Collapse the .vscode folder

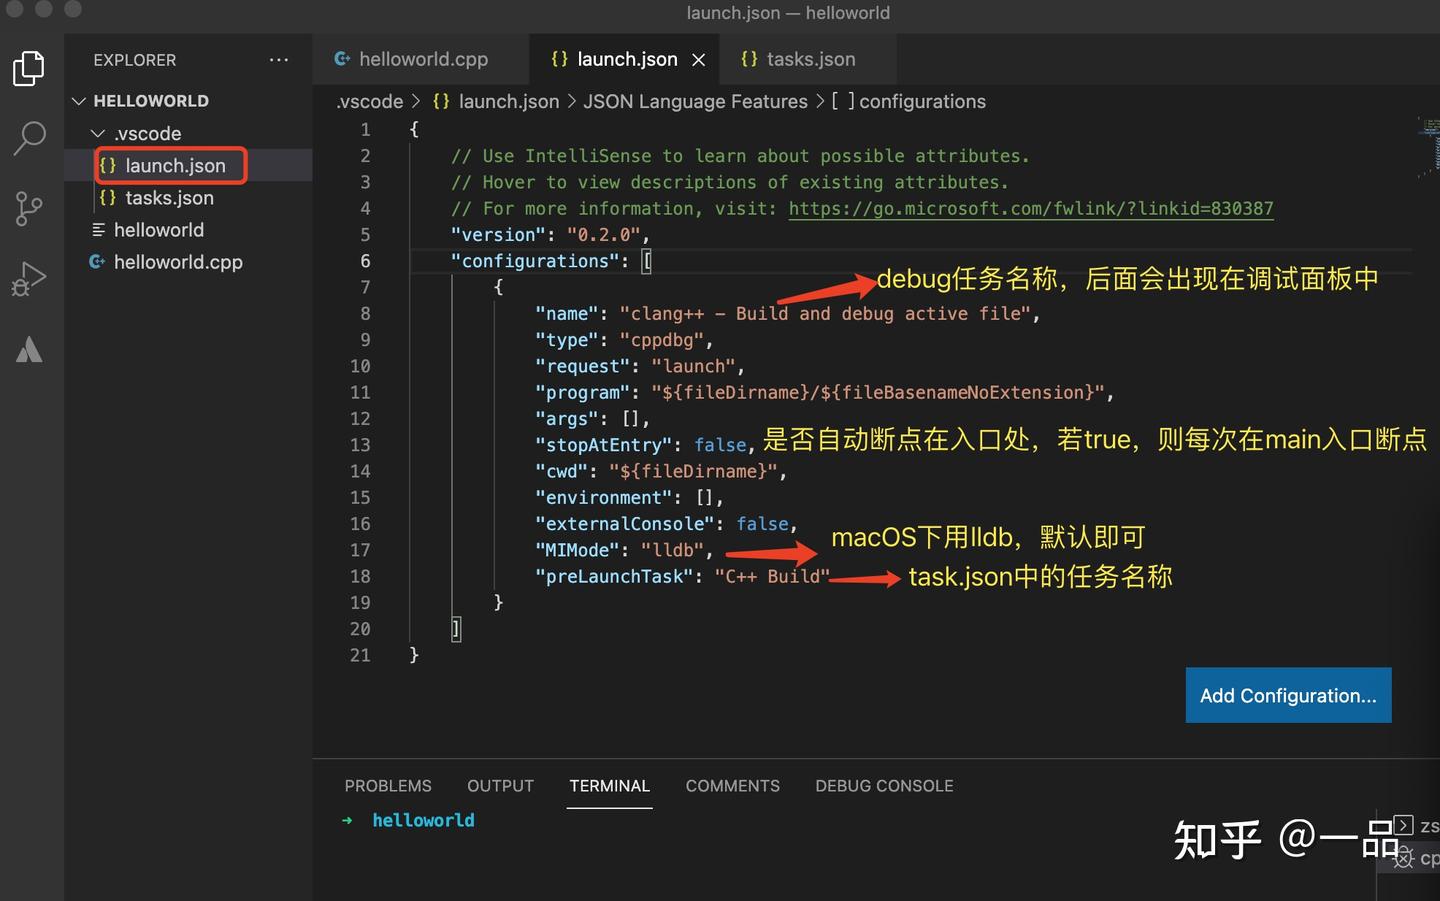97,133
